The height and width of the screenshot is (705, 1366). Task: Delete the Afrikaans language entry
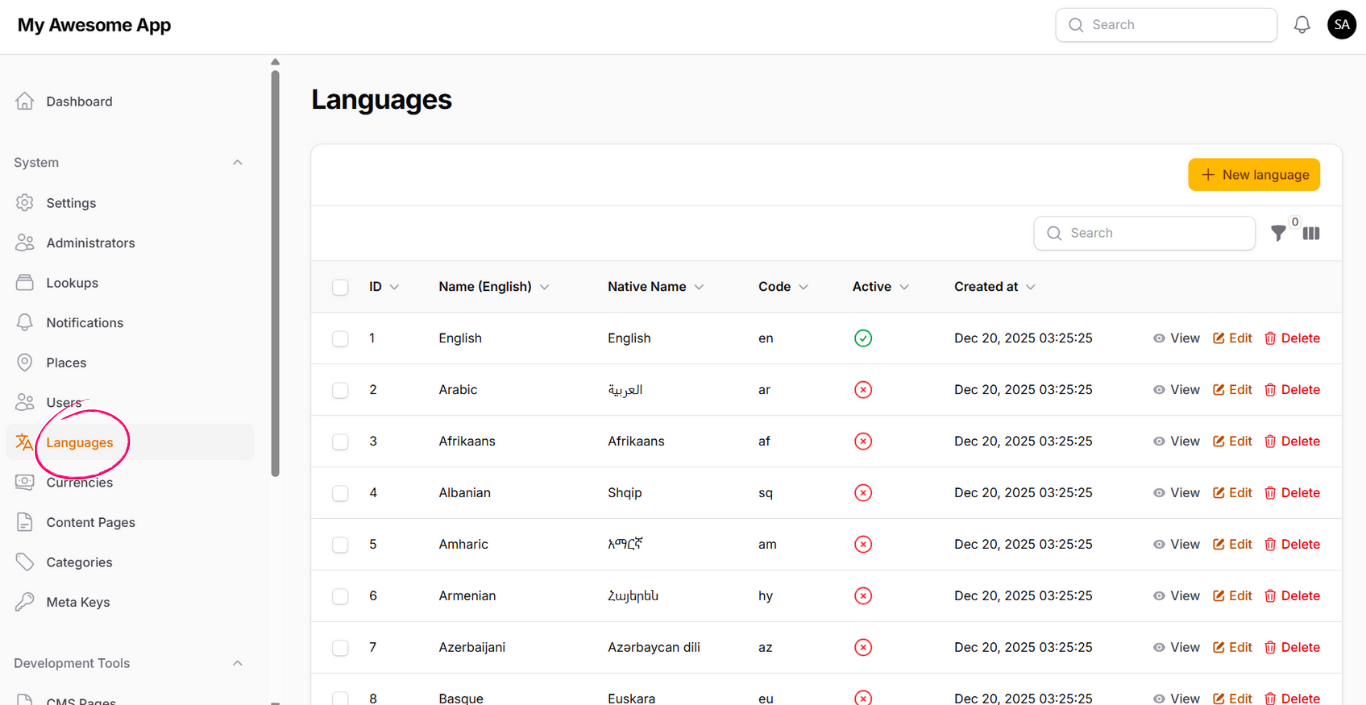tap(1292, 441)
